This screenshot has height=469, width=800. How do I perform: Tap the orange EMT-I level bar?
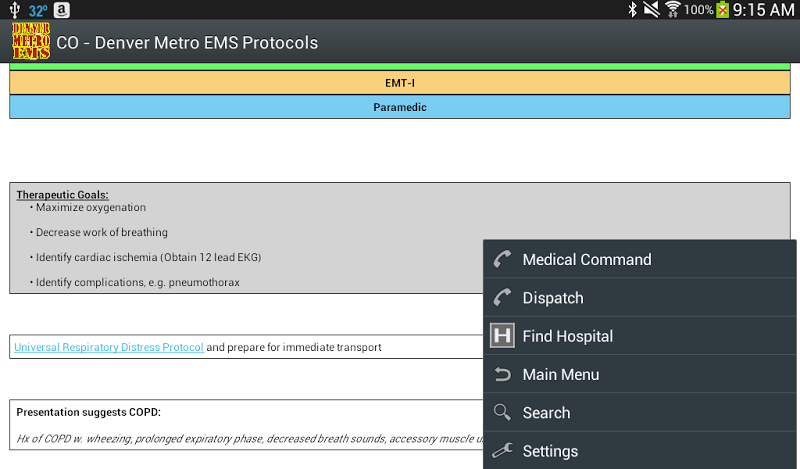coord(400,83)
